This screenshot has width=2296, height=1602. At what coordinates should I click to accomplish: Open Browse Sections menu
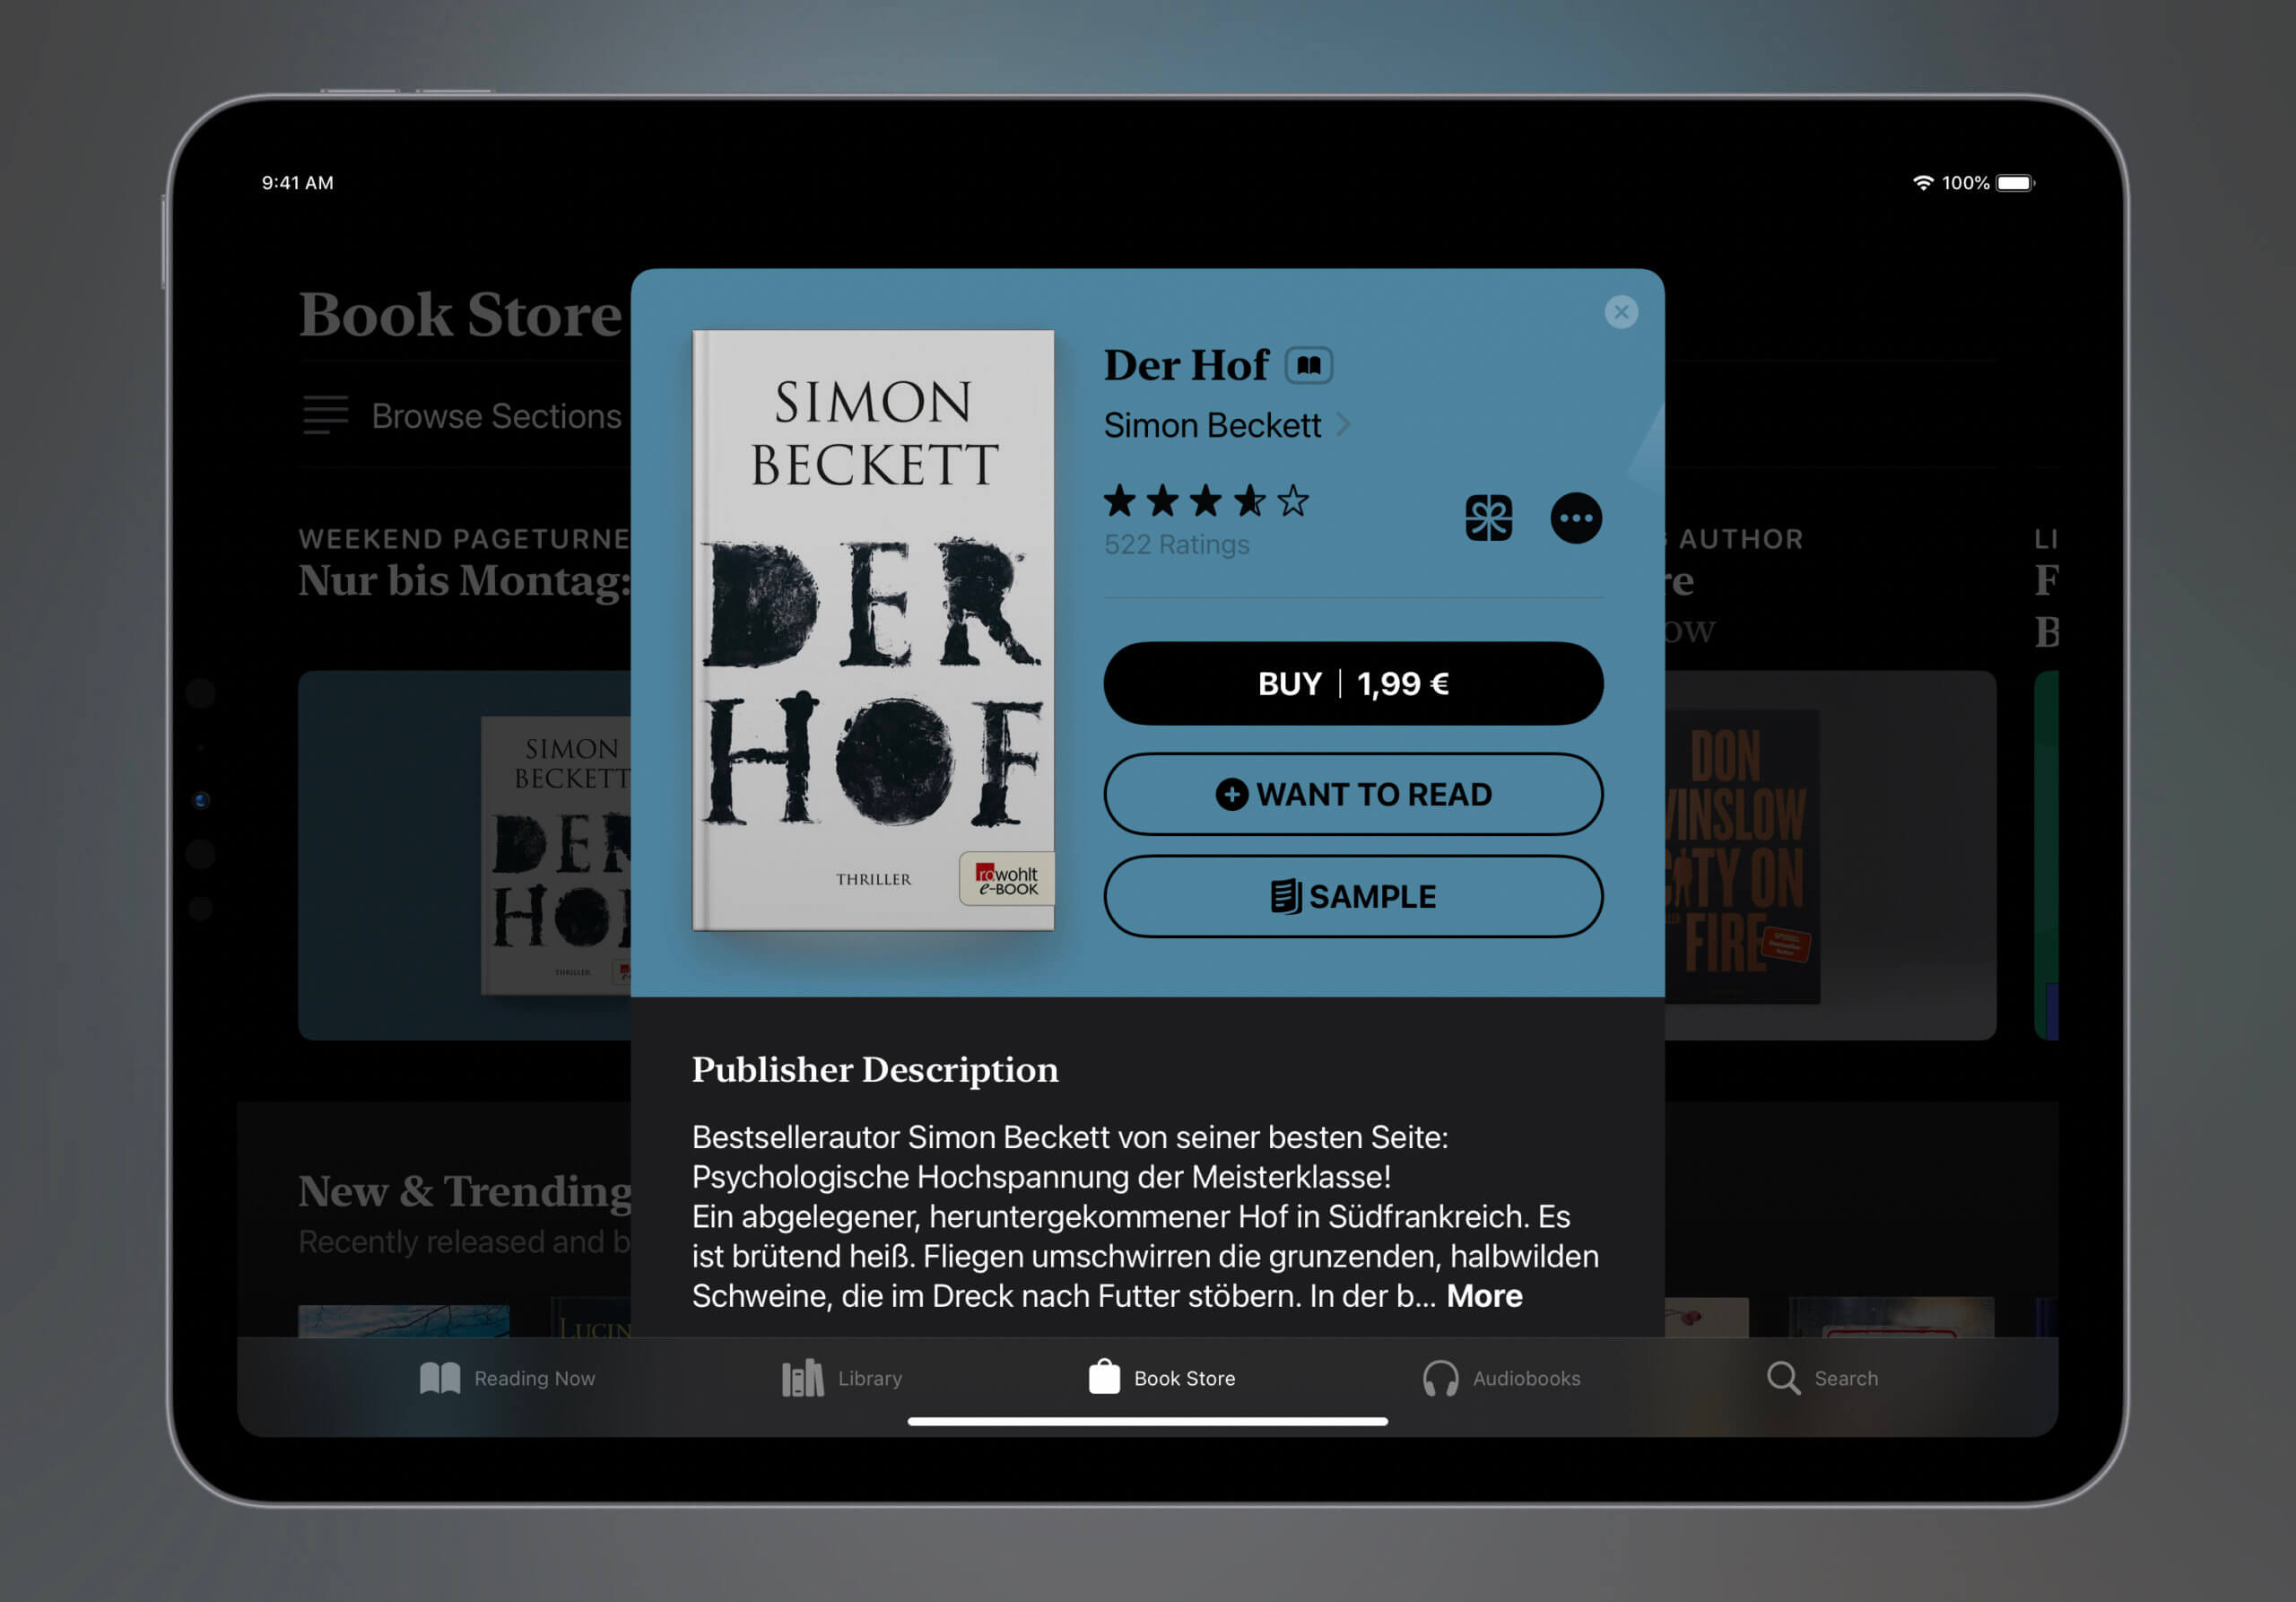coord(462,416)
